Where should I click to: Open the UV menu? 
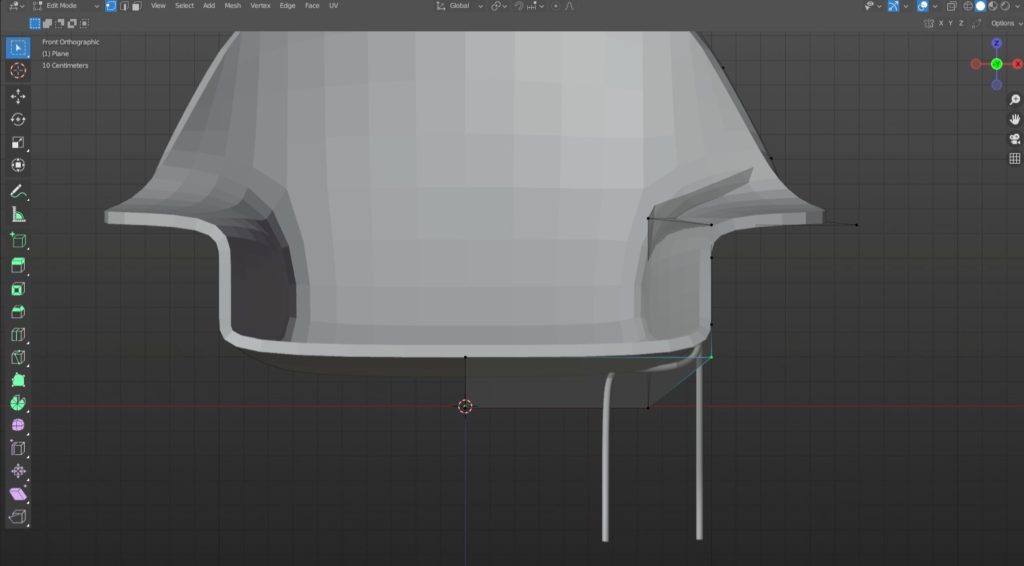tap(333, 6)
